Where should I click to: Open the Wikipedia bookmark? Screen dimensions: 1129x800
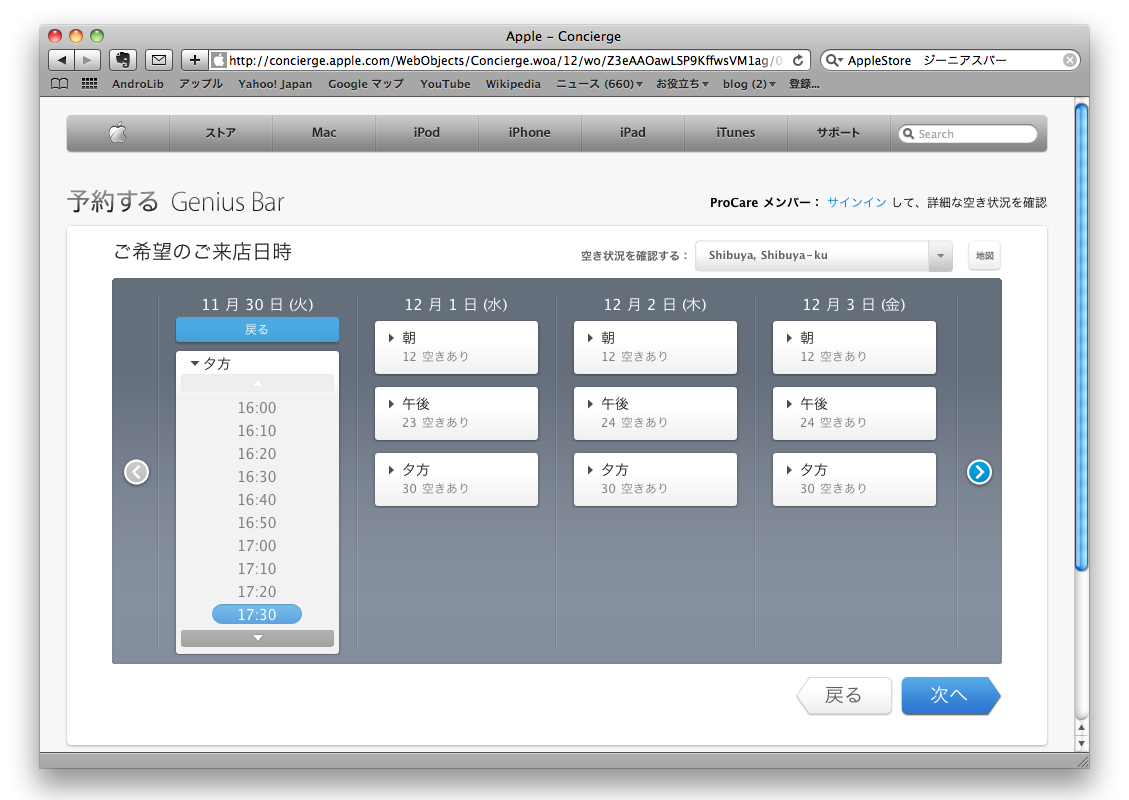pos(513,84)
